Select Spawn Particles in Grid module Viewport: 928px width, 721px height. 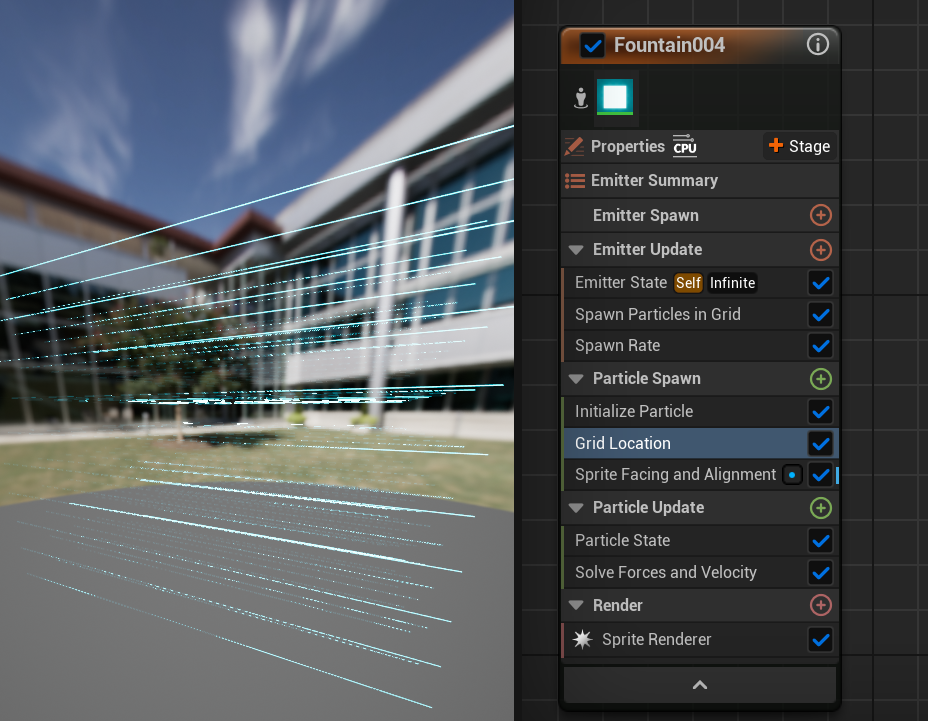click(700, 314)
